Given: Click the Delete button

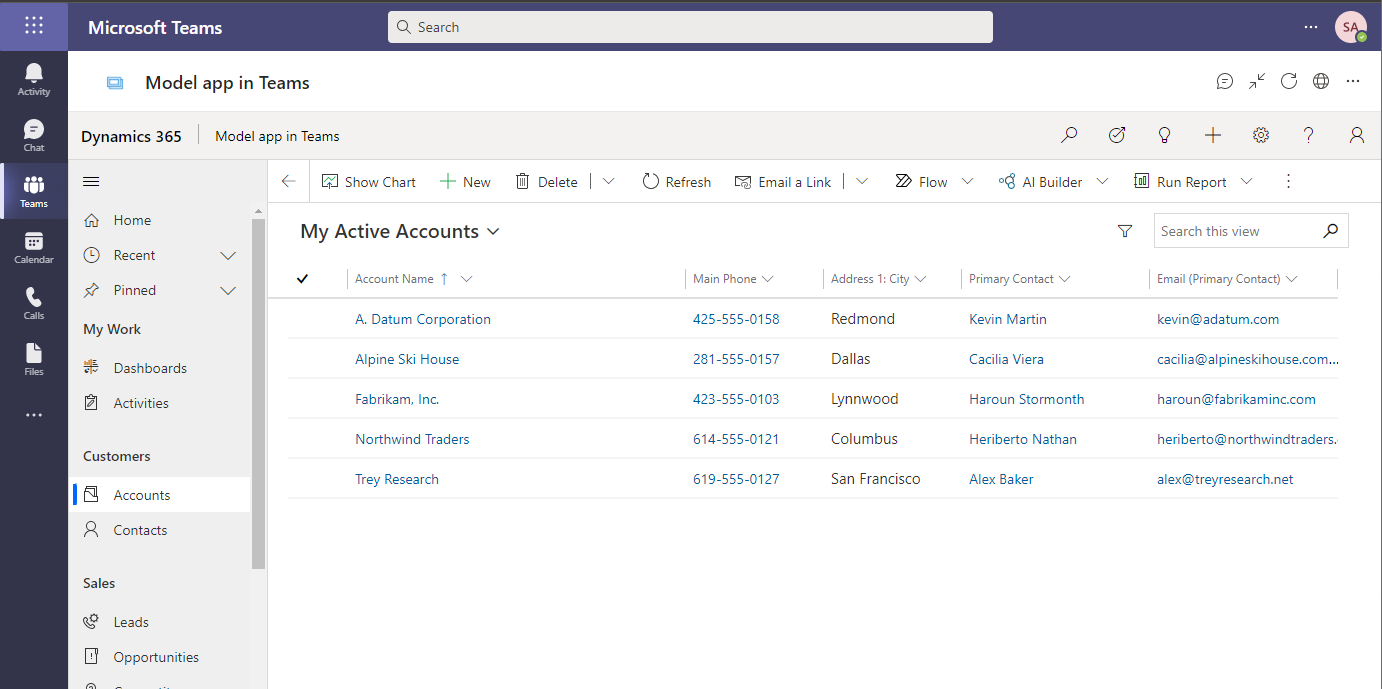Looking at the screenshot, I should 546,181.
